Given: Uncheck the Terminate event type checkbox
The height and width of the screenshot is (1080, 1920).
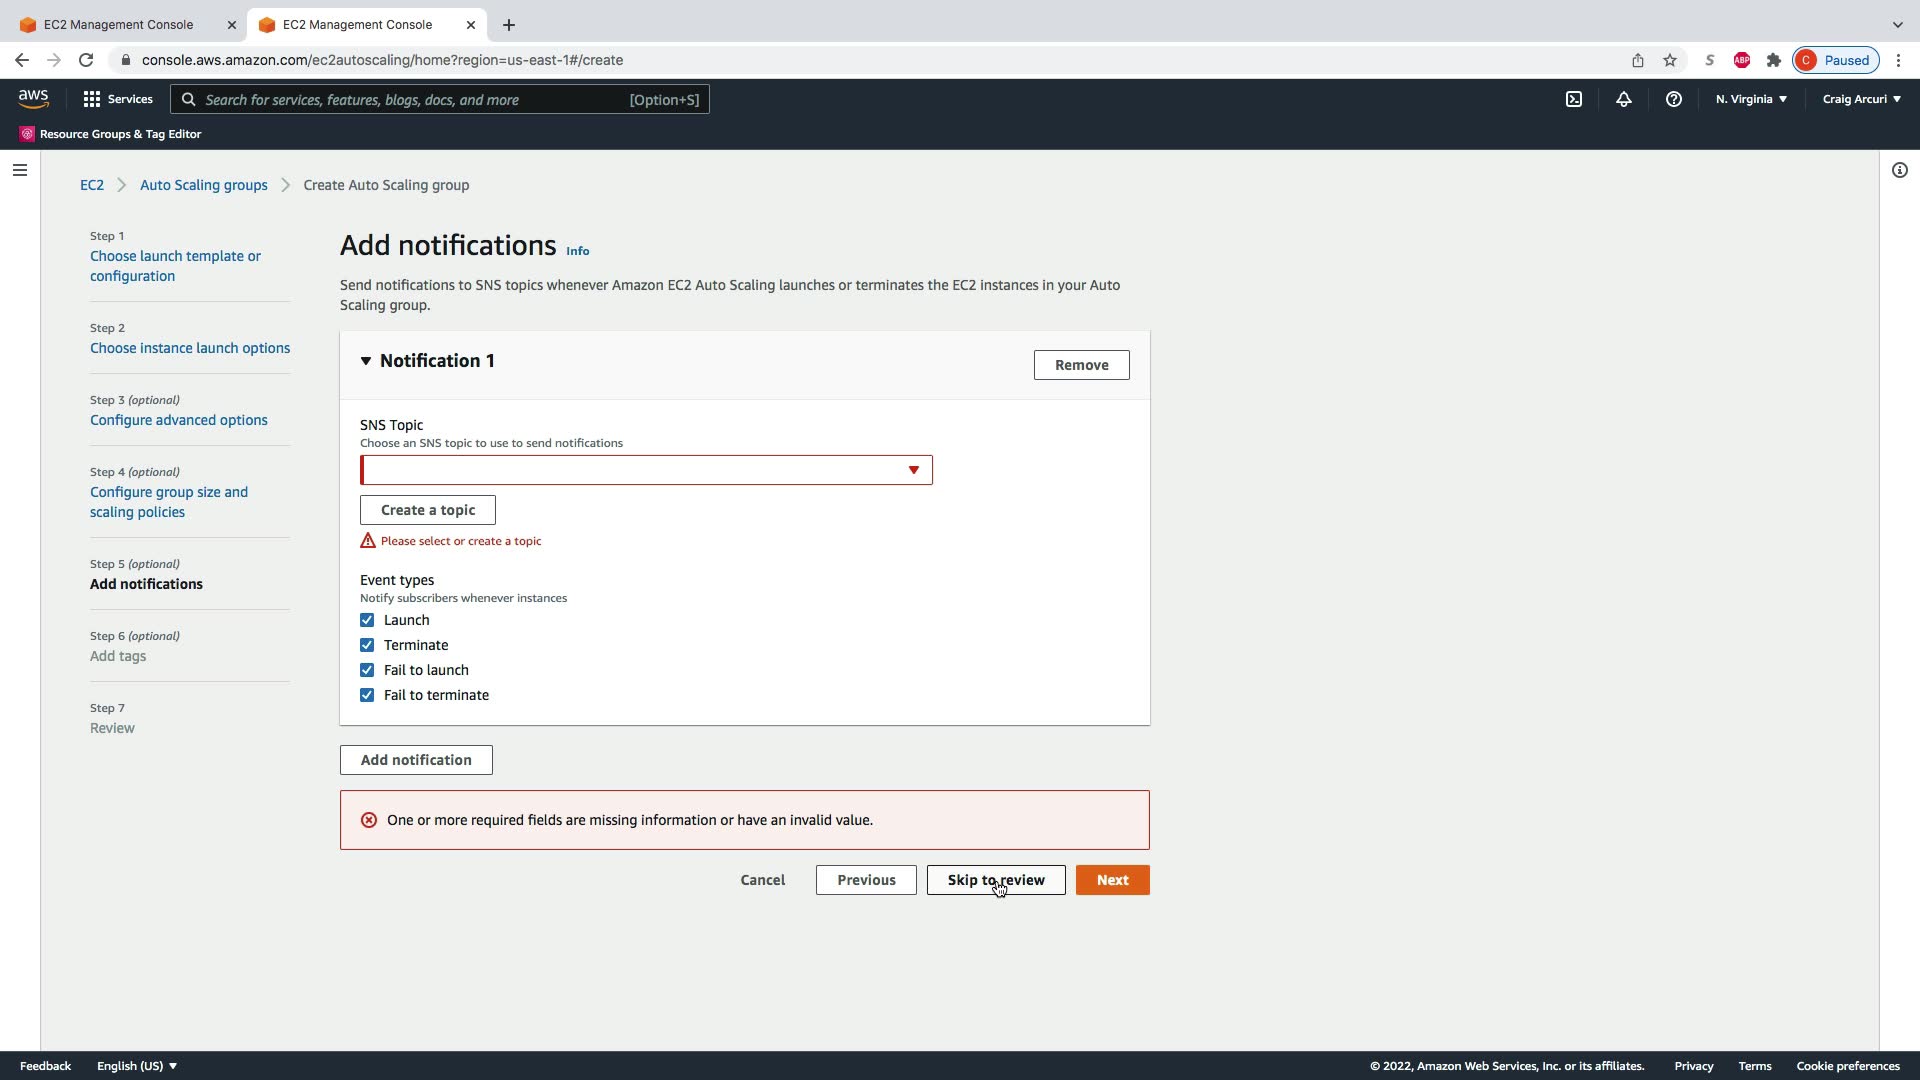Looking at the screenshot, I should (367, 645).
